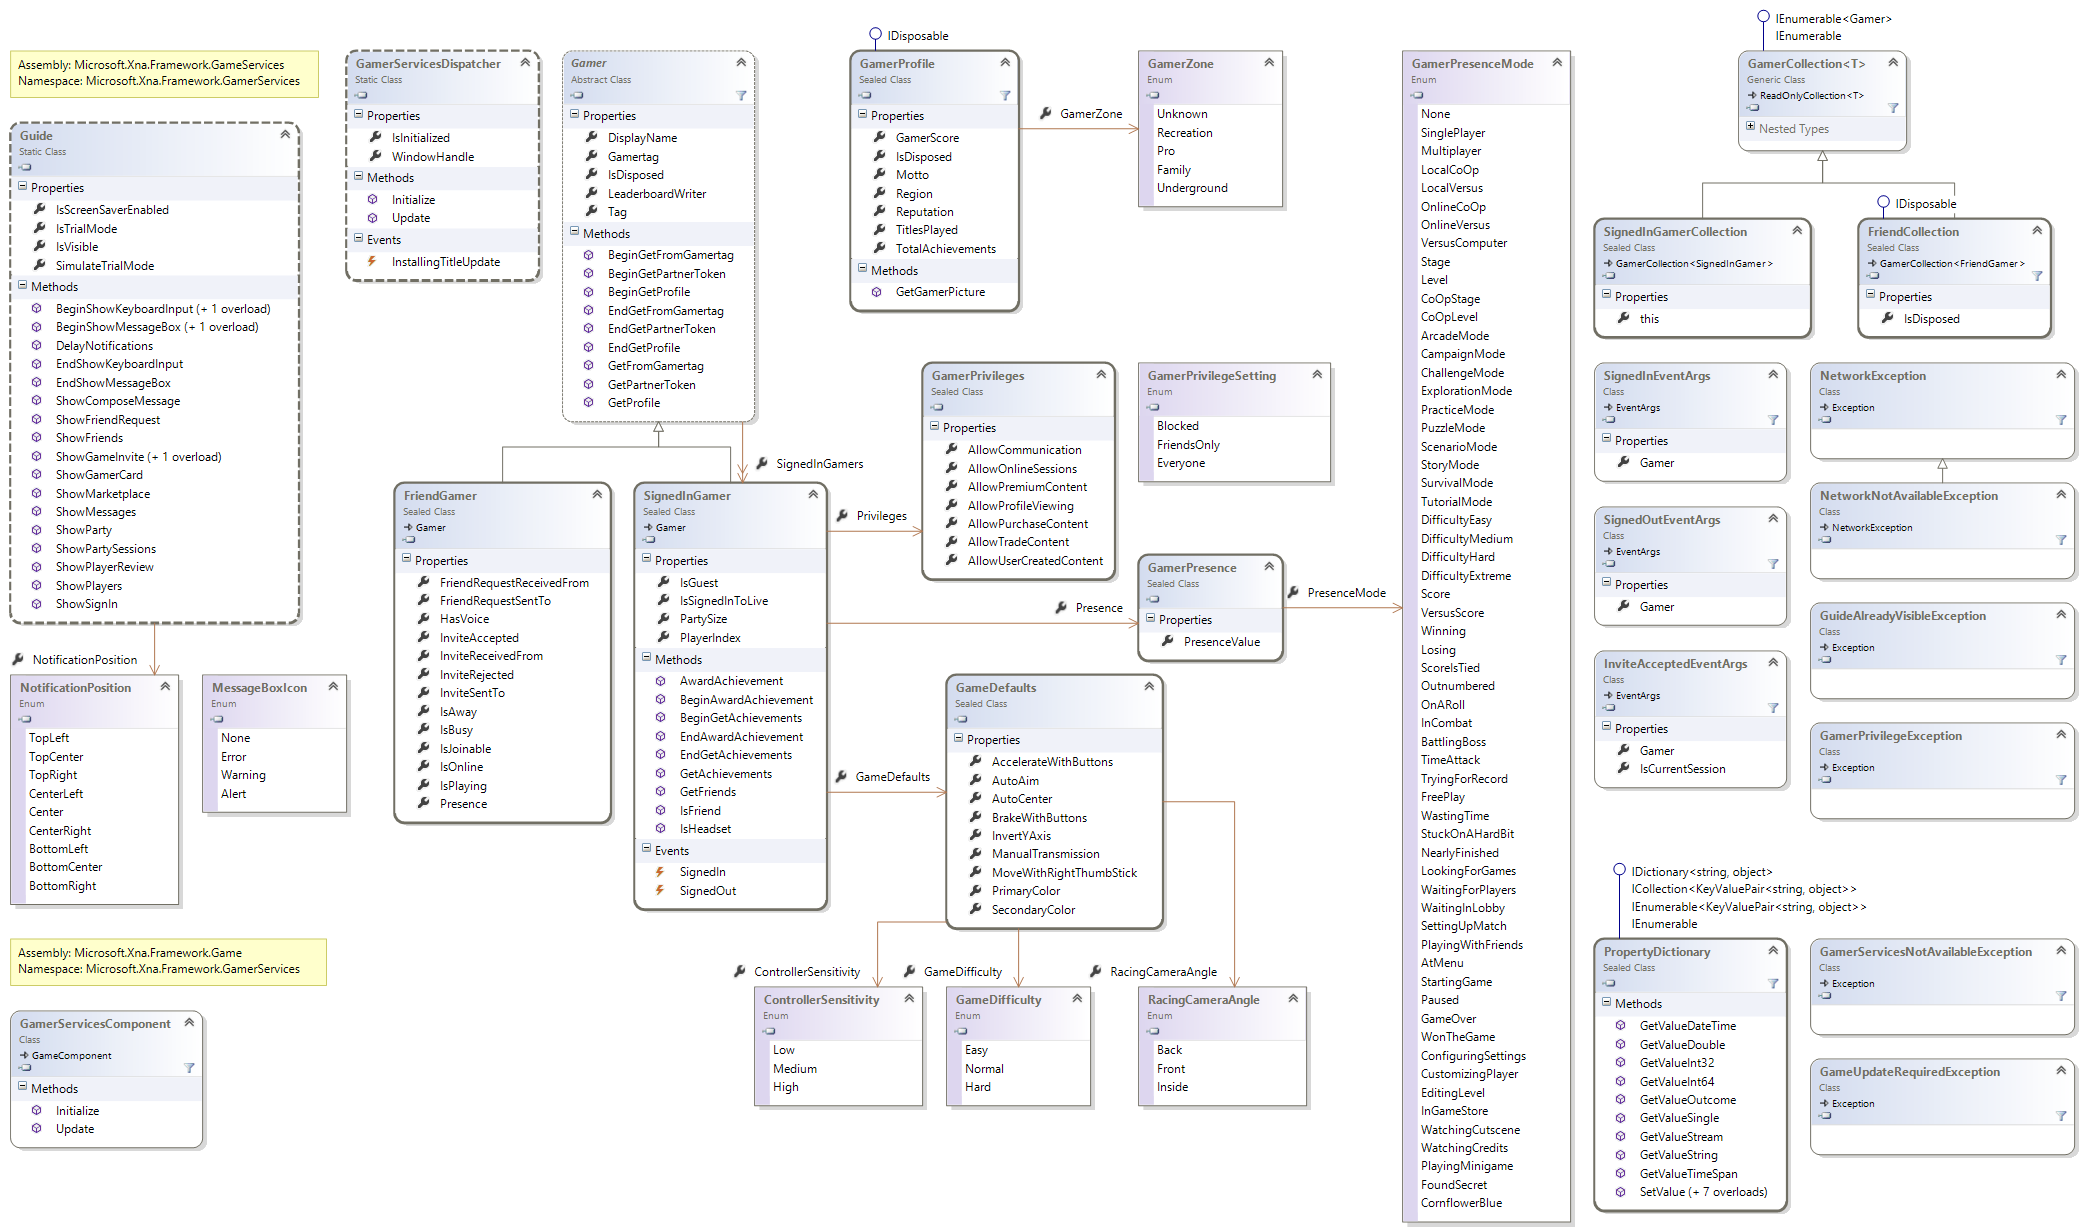
Task: Click the filter icon in the NetworkException box
Action: pyautogui.click(x=2061, y=420)
